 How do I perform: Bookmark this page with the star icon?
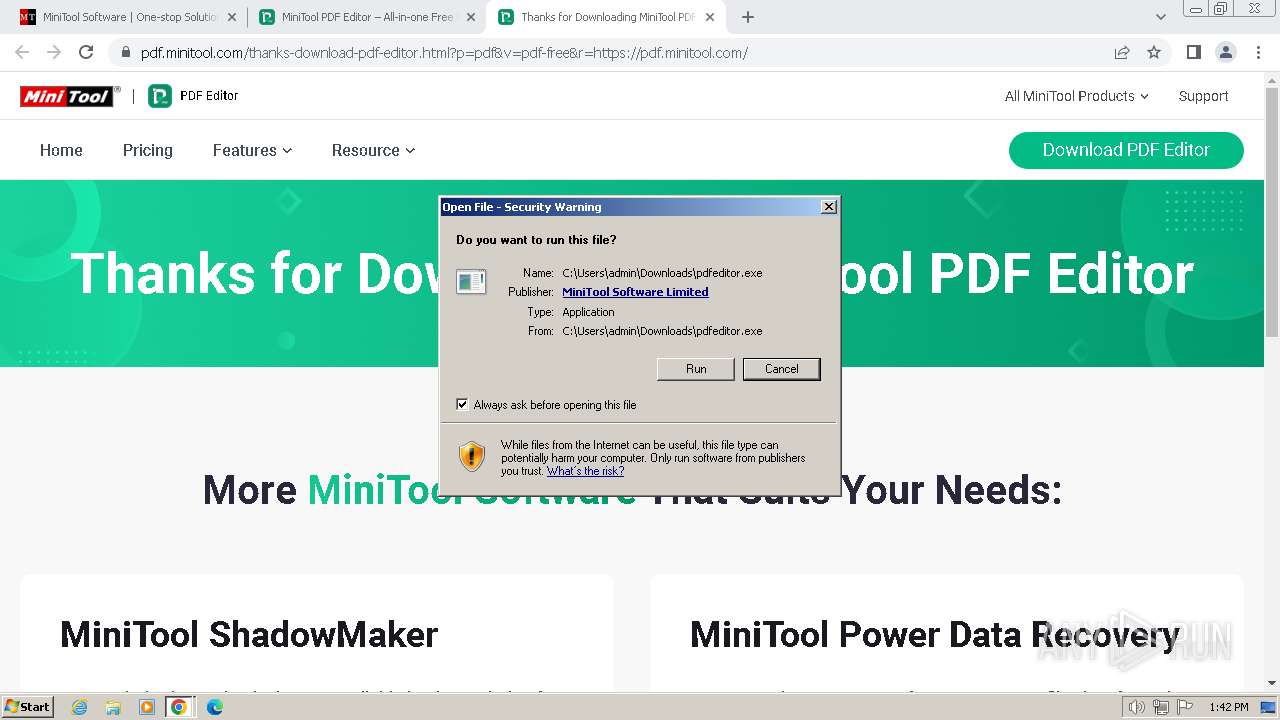pyautogui.click(x=1154, y=52)
